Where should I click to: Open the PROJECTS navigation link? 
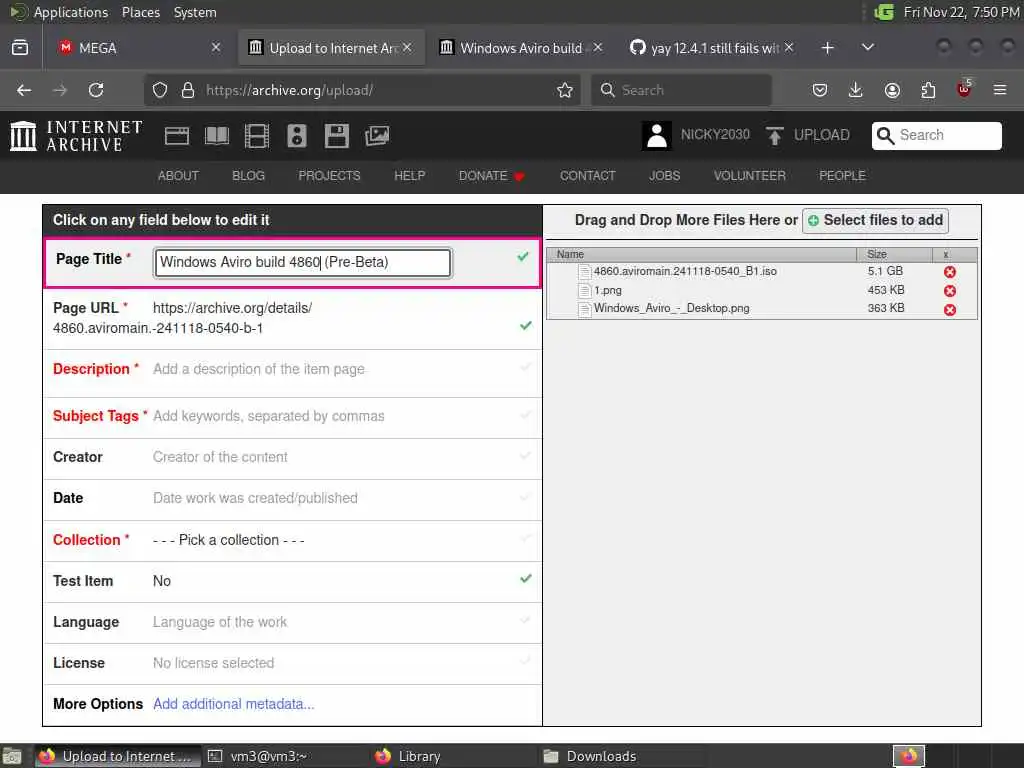pyautogui.click(x=329, y=176)
